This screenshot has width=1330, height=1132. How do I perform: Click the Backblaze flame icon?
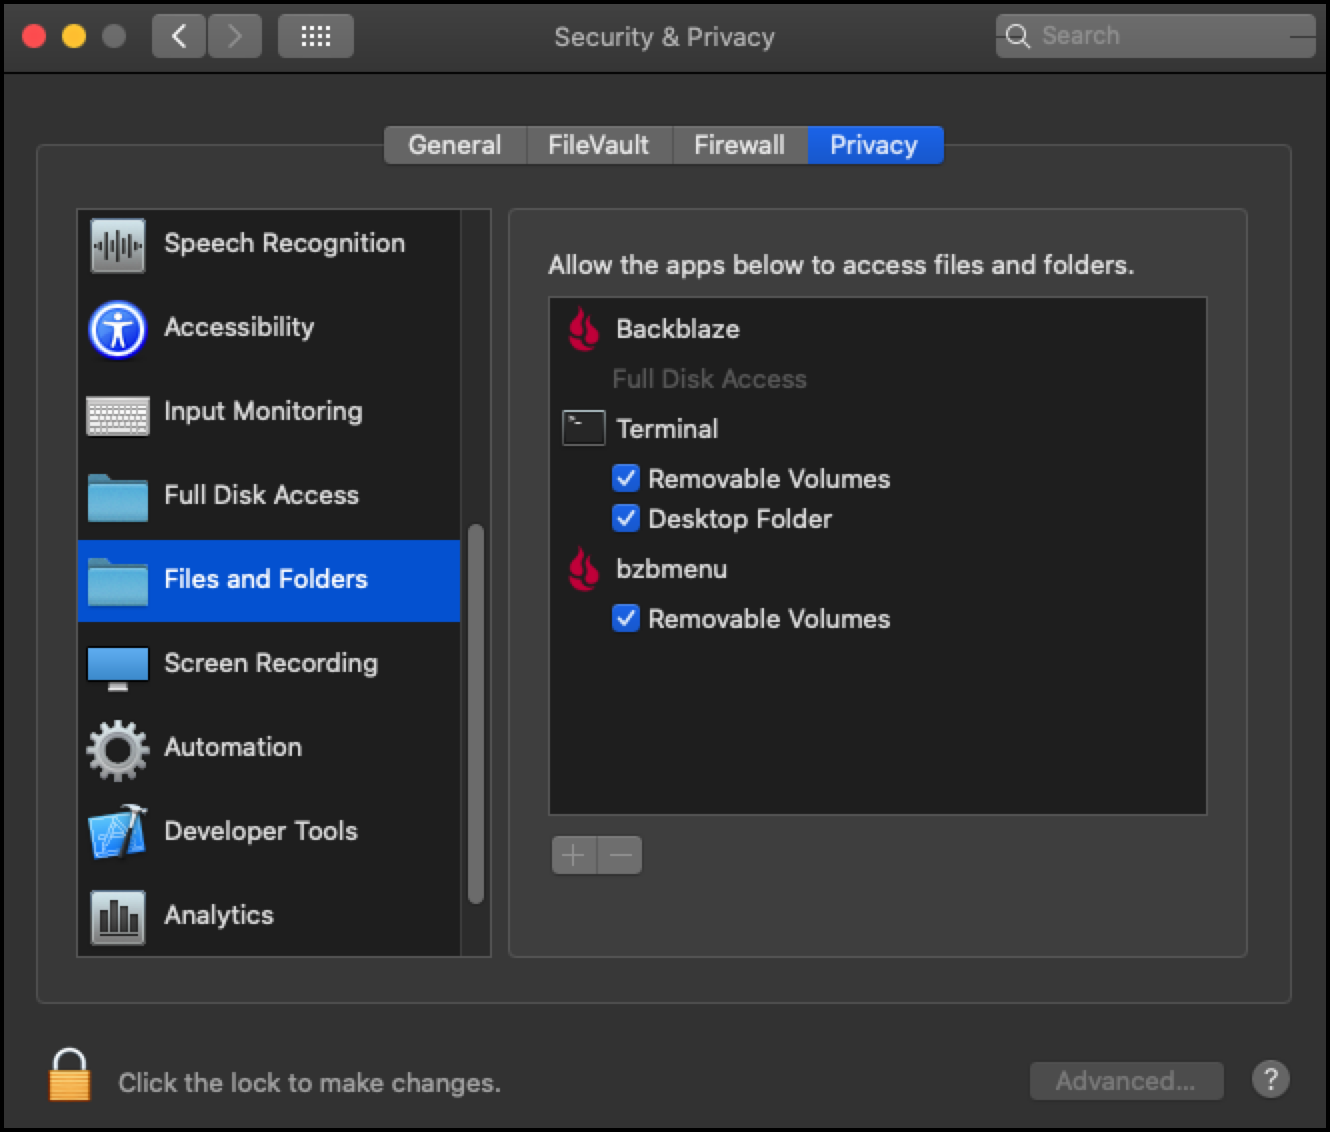[584, 329]
